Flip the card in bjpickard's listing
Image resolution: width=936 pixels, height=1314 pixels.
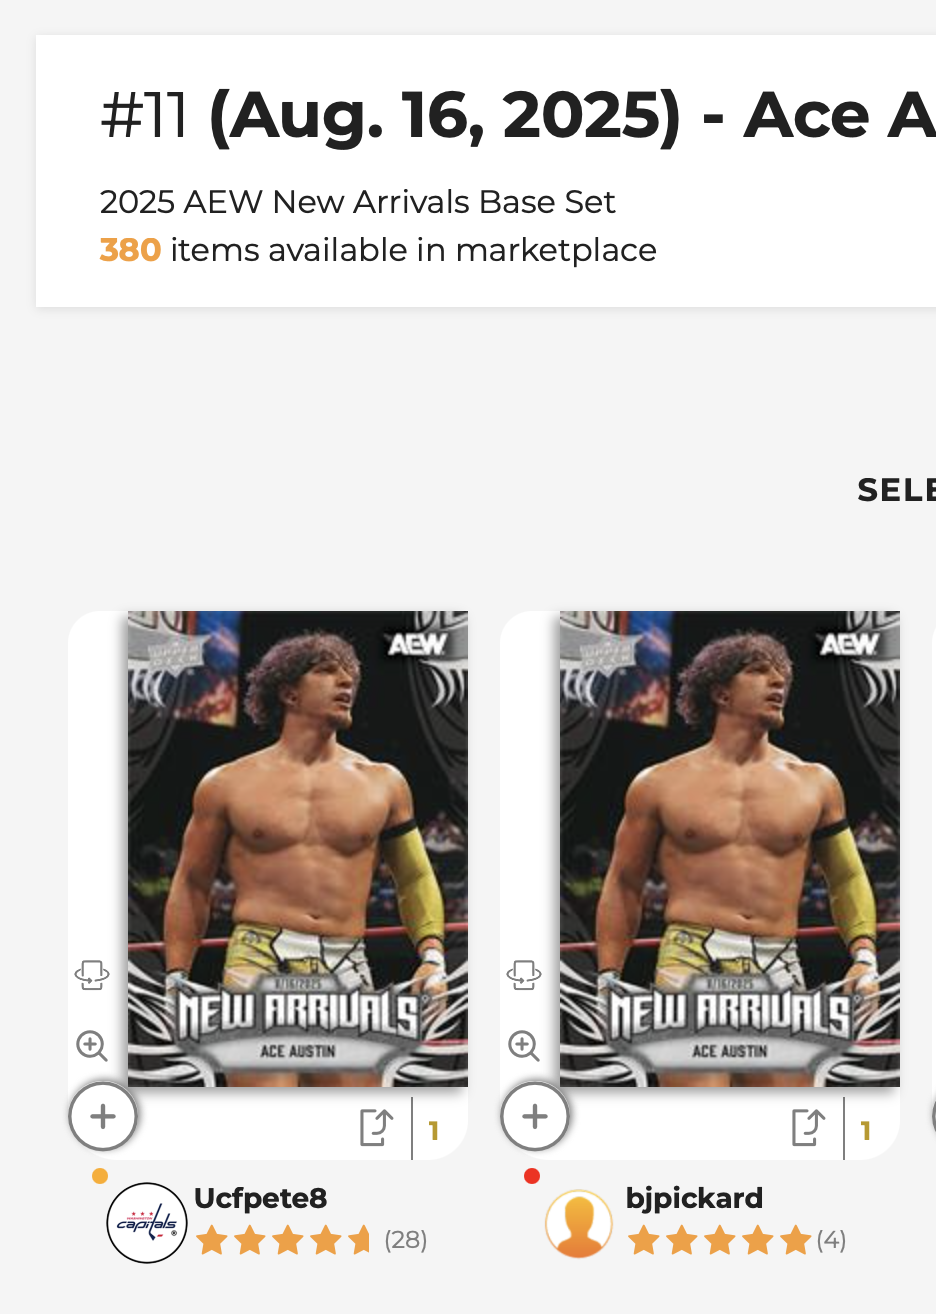tap(524, 975)
